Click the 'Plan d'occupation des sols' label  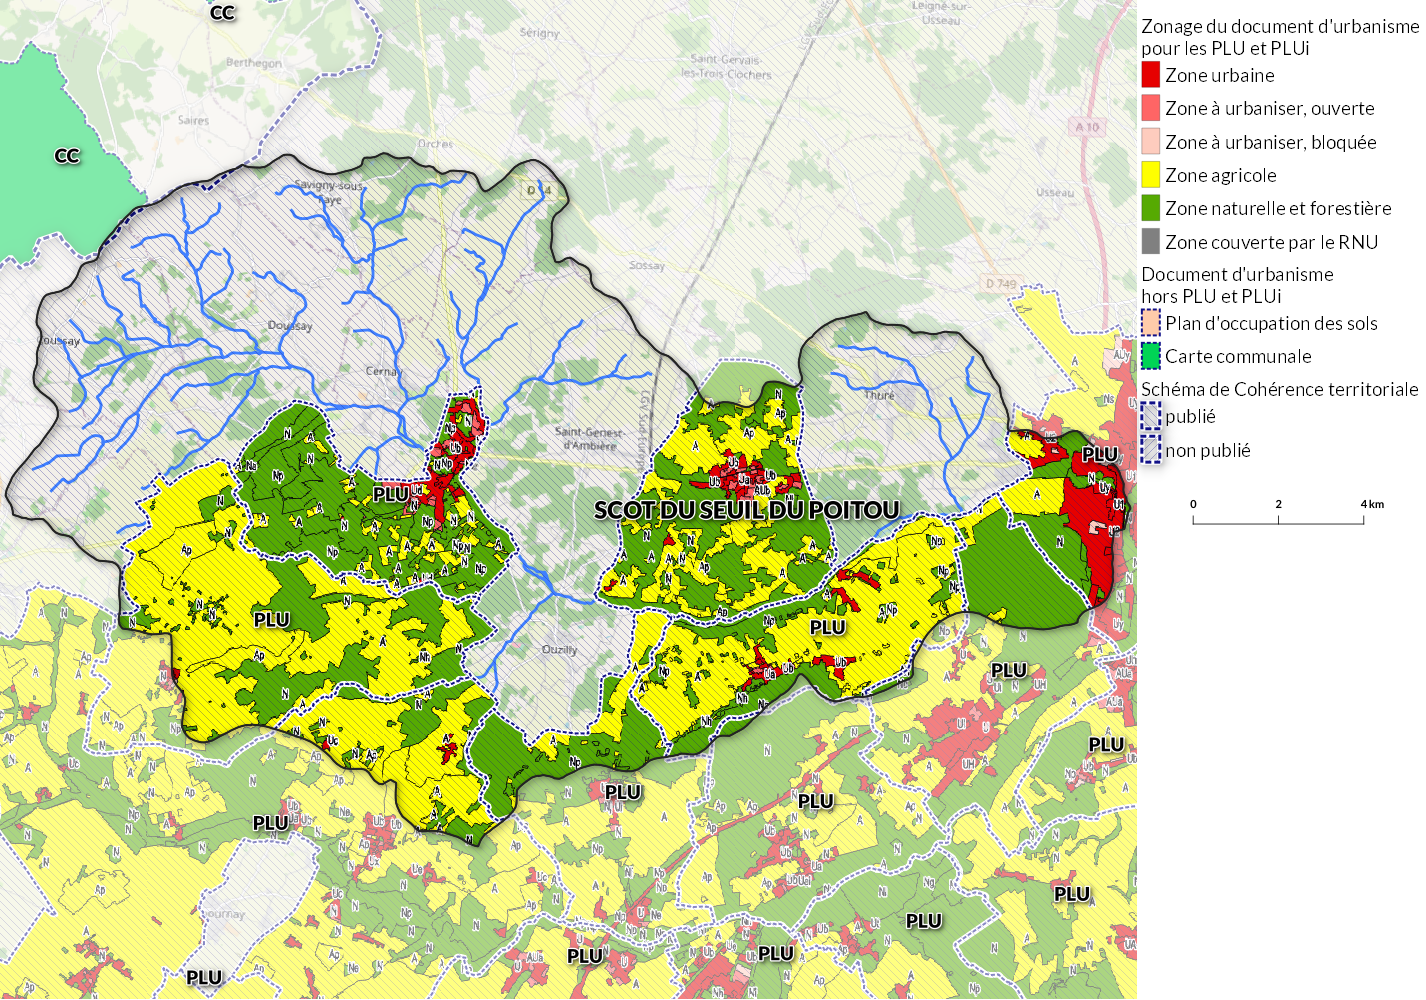(1271, 323)
